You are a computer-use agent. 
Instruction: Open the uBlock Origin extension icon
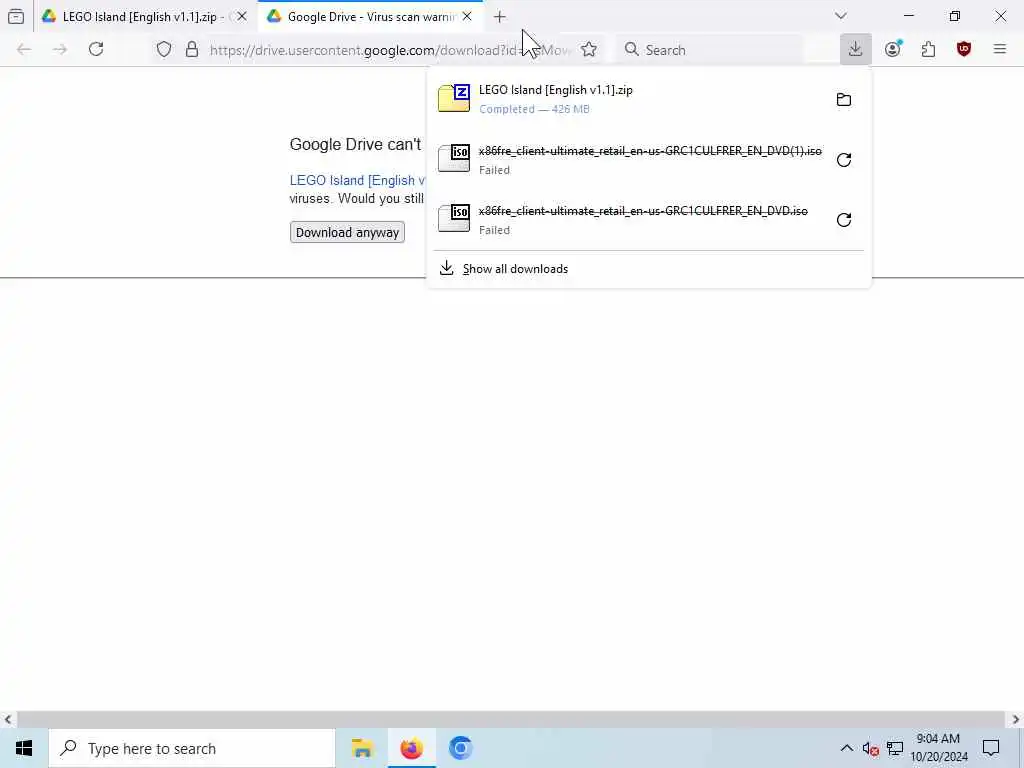pyautogui.click(x=964, y=49)
